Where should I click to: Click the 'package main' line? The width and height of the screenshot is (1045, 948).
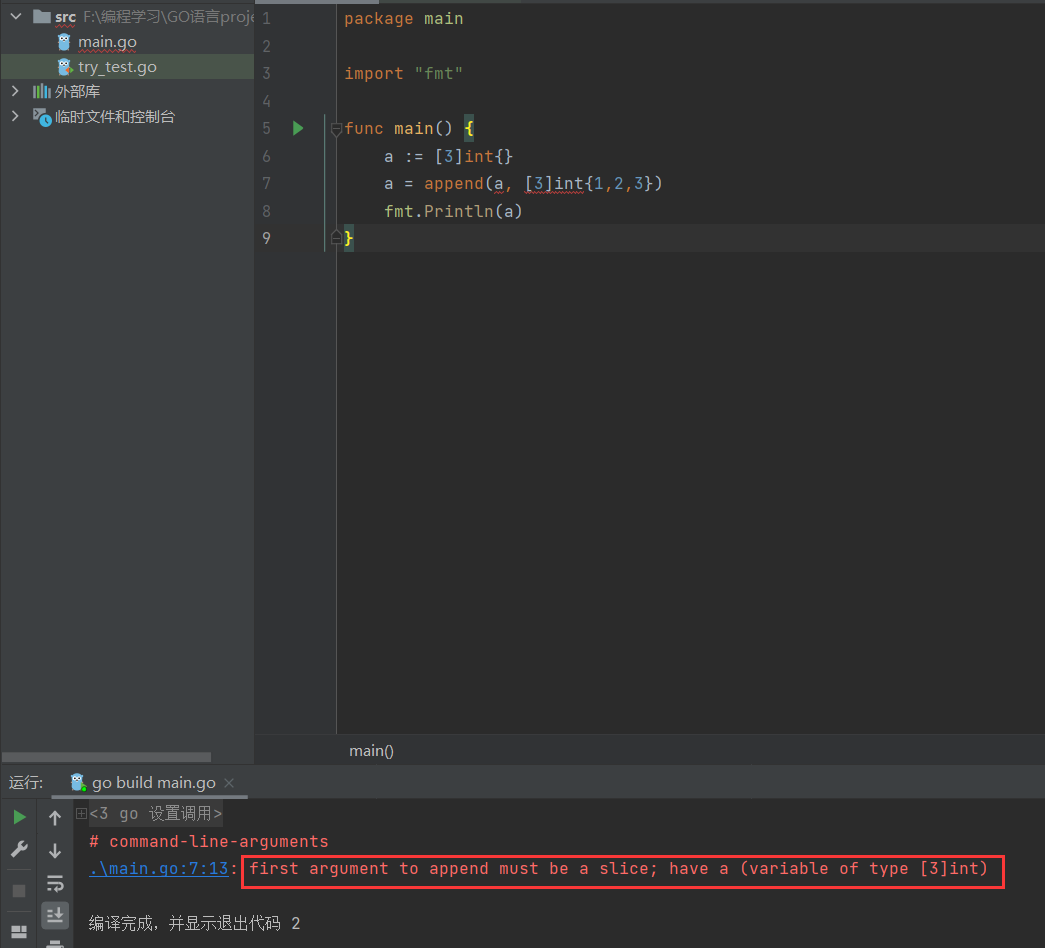403,19
